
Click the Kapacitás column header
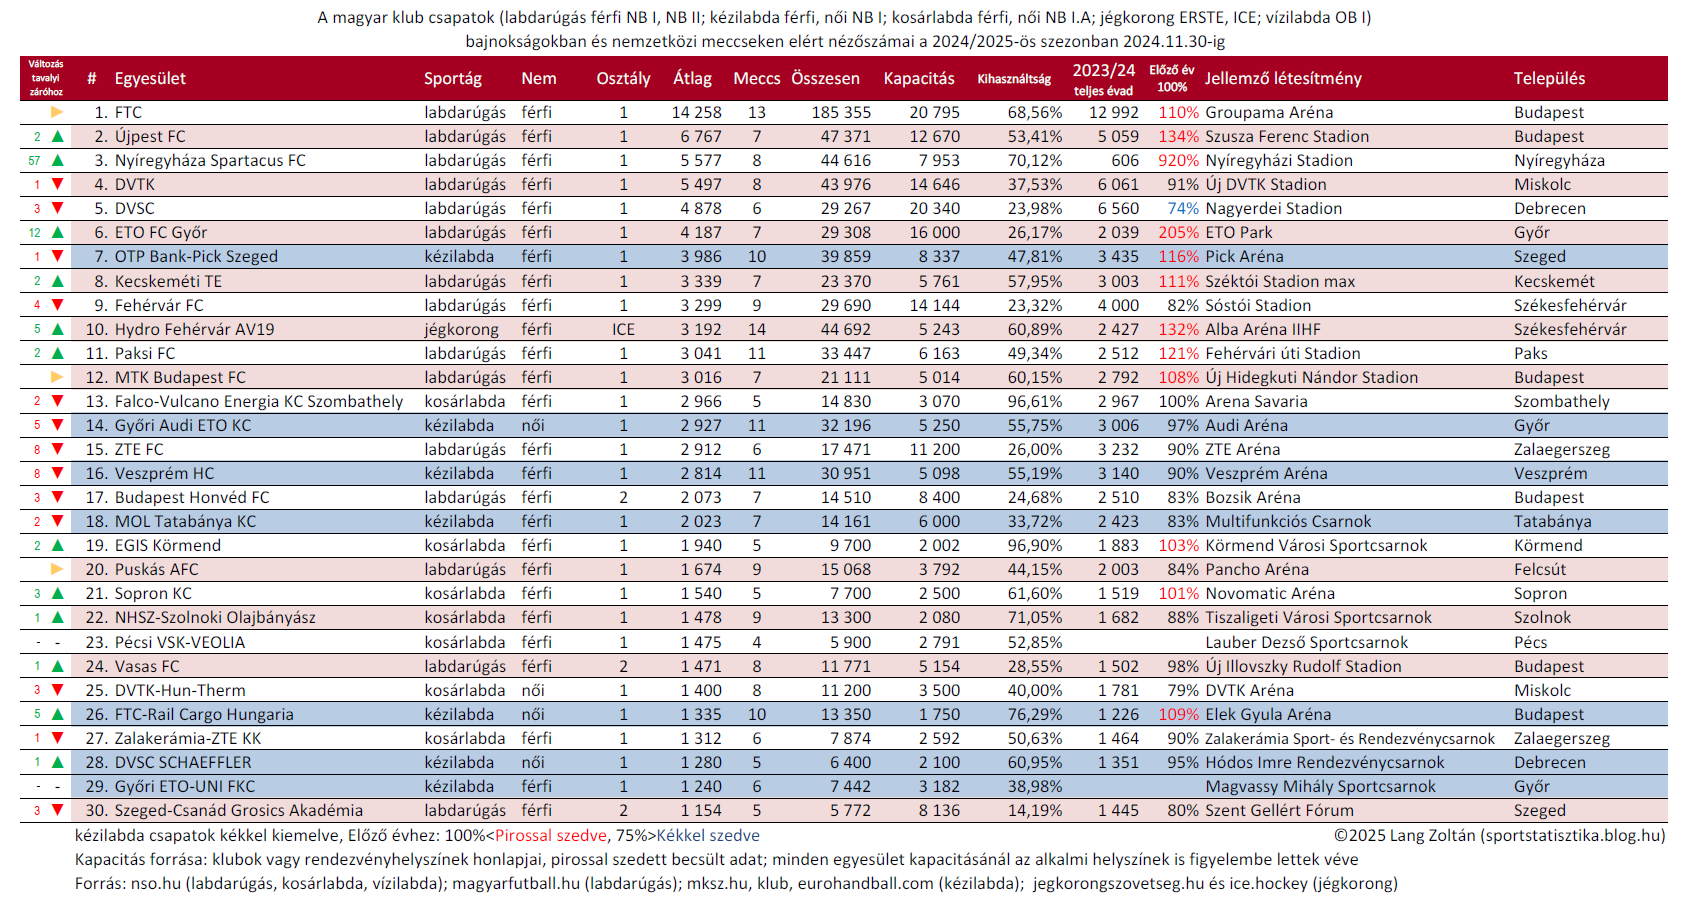pyautogui.click(x=919, y=78)
